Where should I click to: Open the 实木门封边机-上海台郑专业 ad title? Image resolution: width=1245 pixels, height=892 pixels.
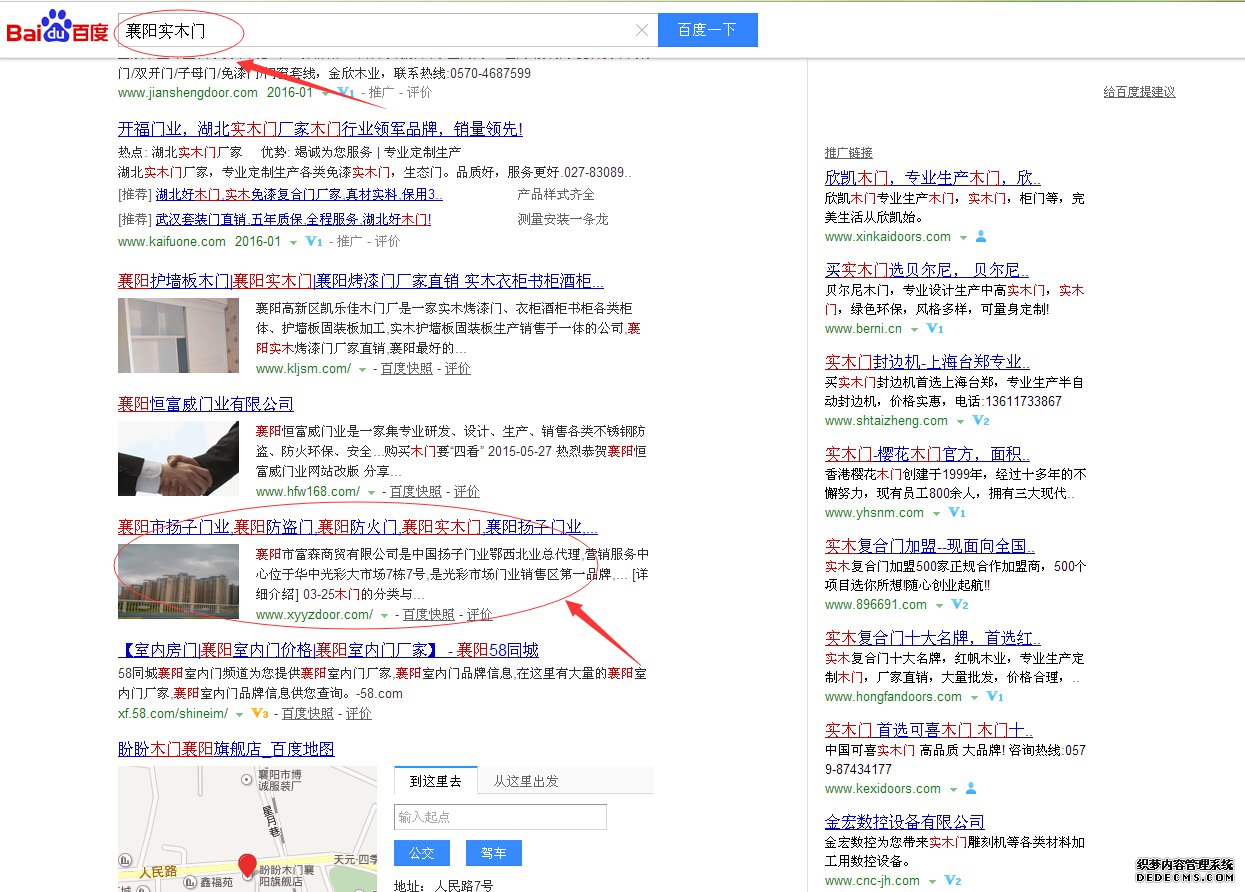pos(927,362)
